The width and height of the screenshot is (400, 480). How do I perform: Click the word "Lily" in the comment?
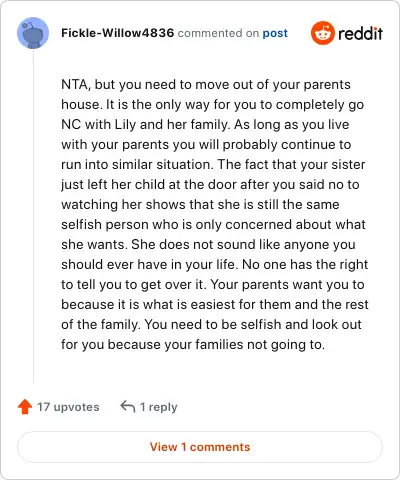[125, 125]
